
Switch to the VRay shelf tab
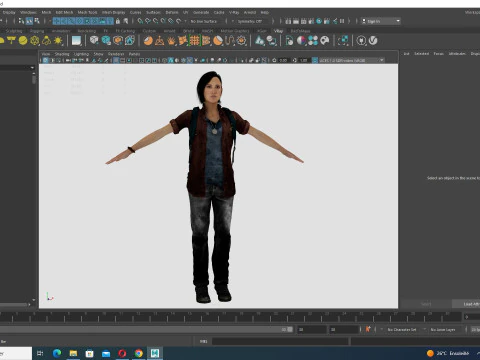pos(278,31)
